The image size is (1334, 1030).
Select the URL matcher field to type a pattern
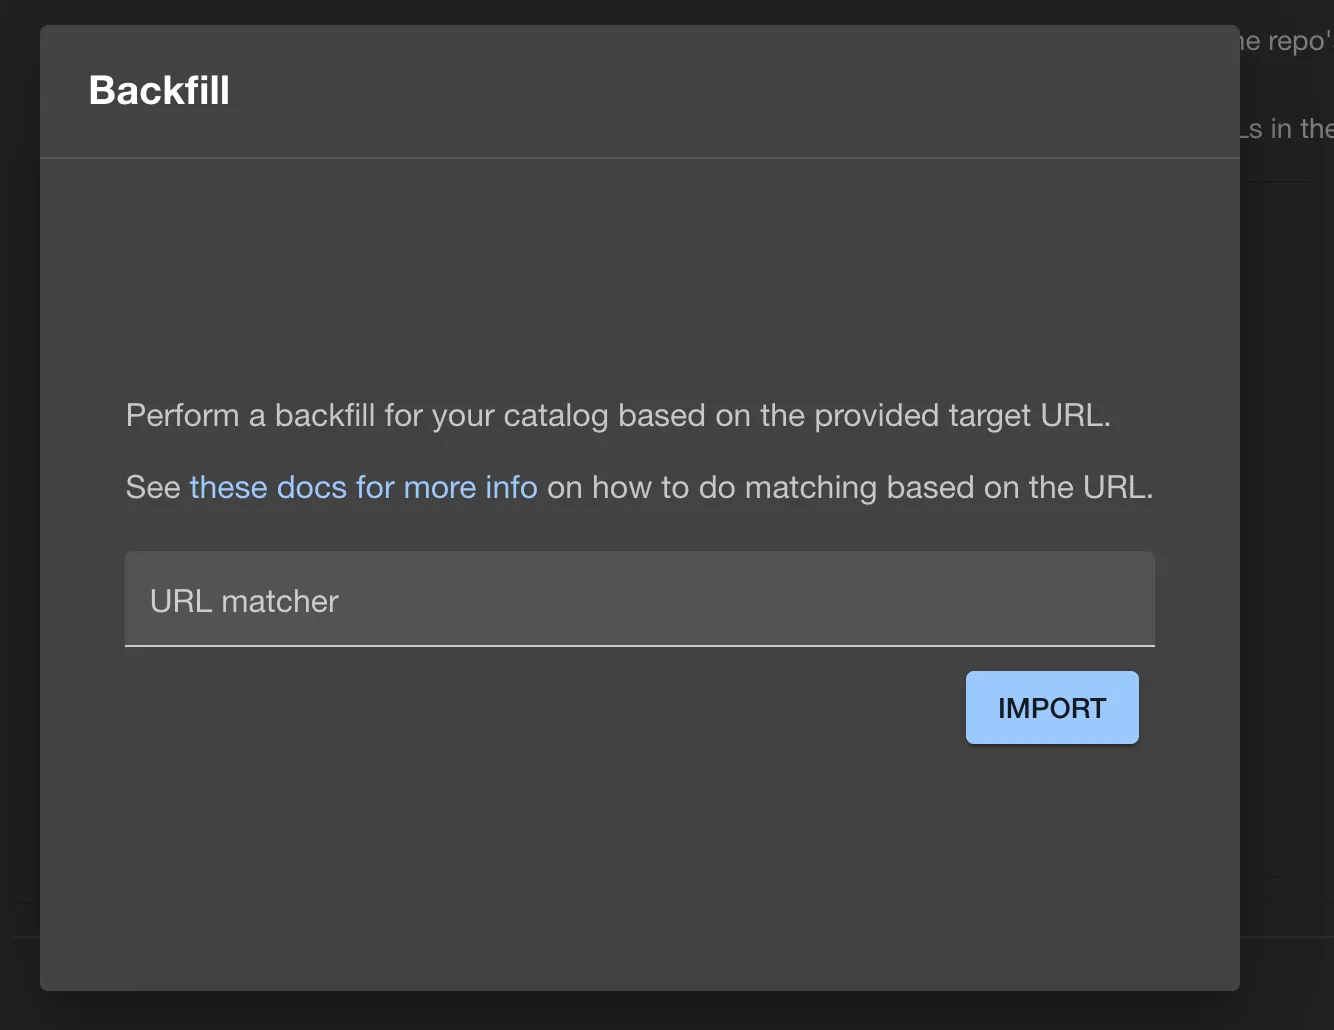point(639,599)
